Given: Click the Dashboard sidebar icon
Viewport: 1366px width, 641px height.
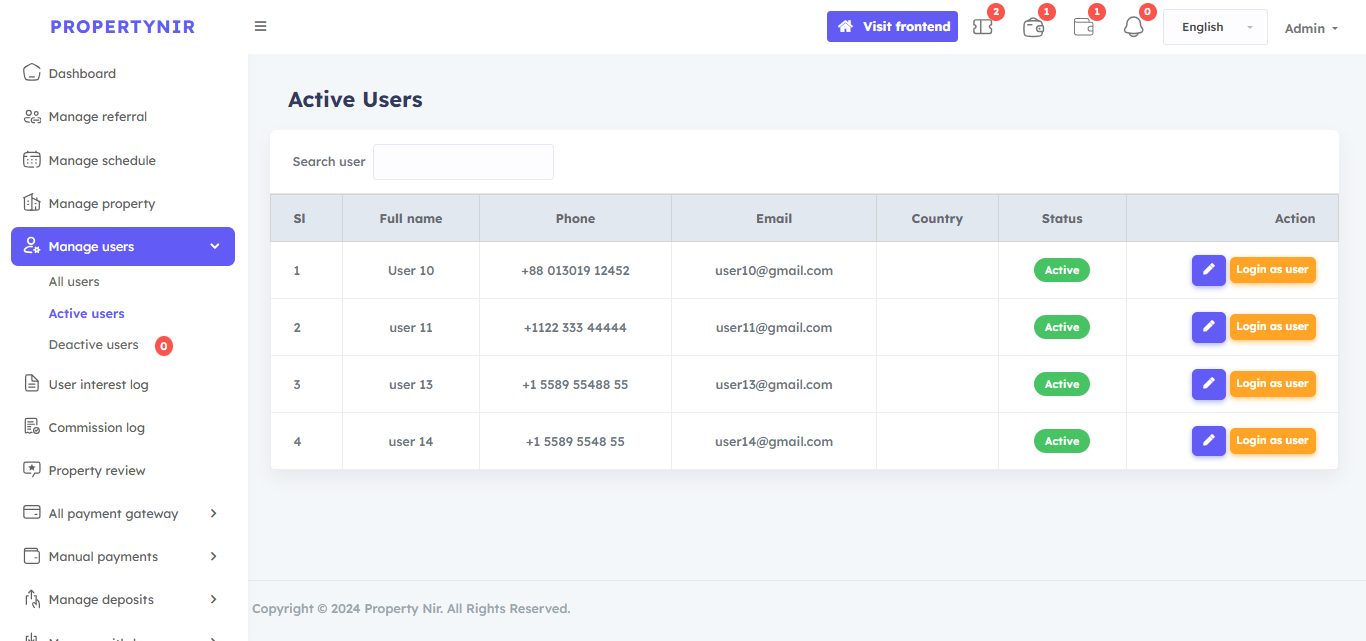Looking at the screenshot, I should 32,73.
